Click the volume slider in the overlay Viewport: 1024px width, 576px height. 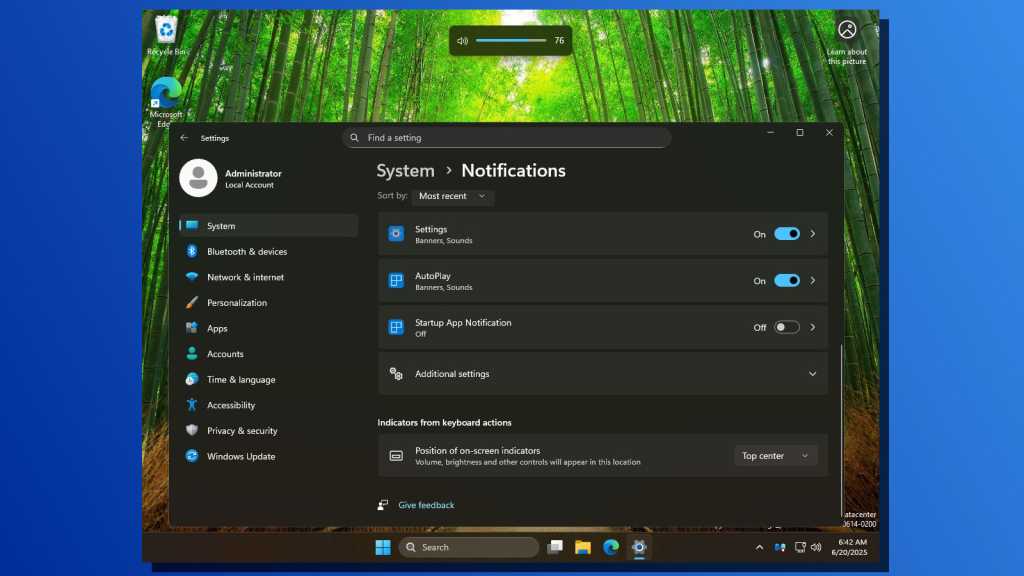pyautogui.click(x=510, y=41)
